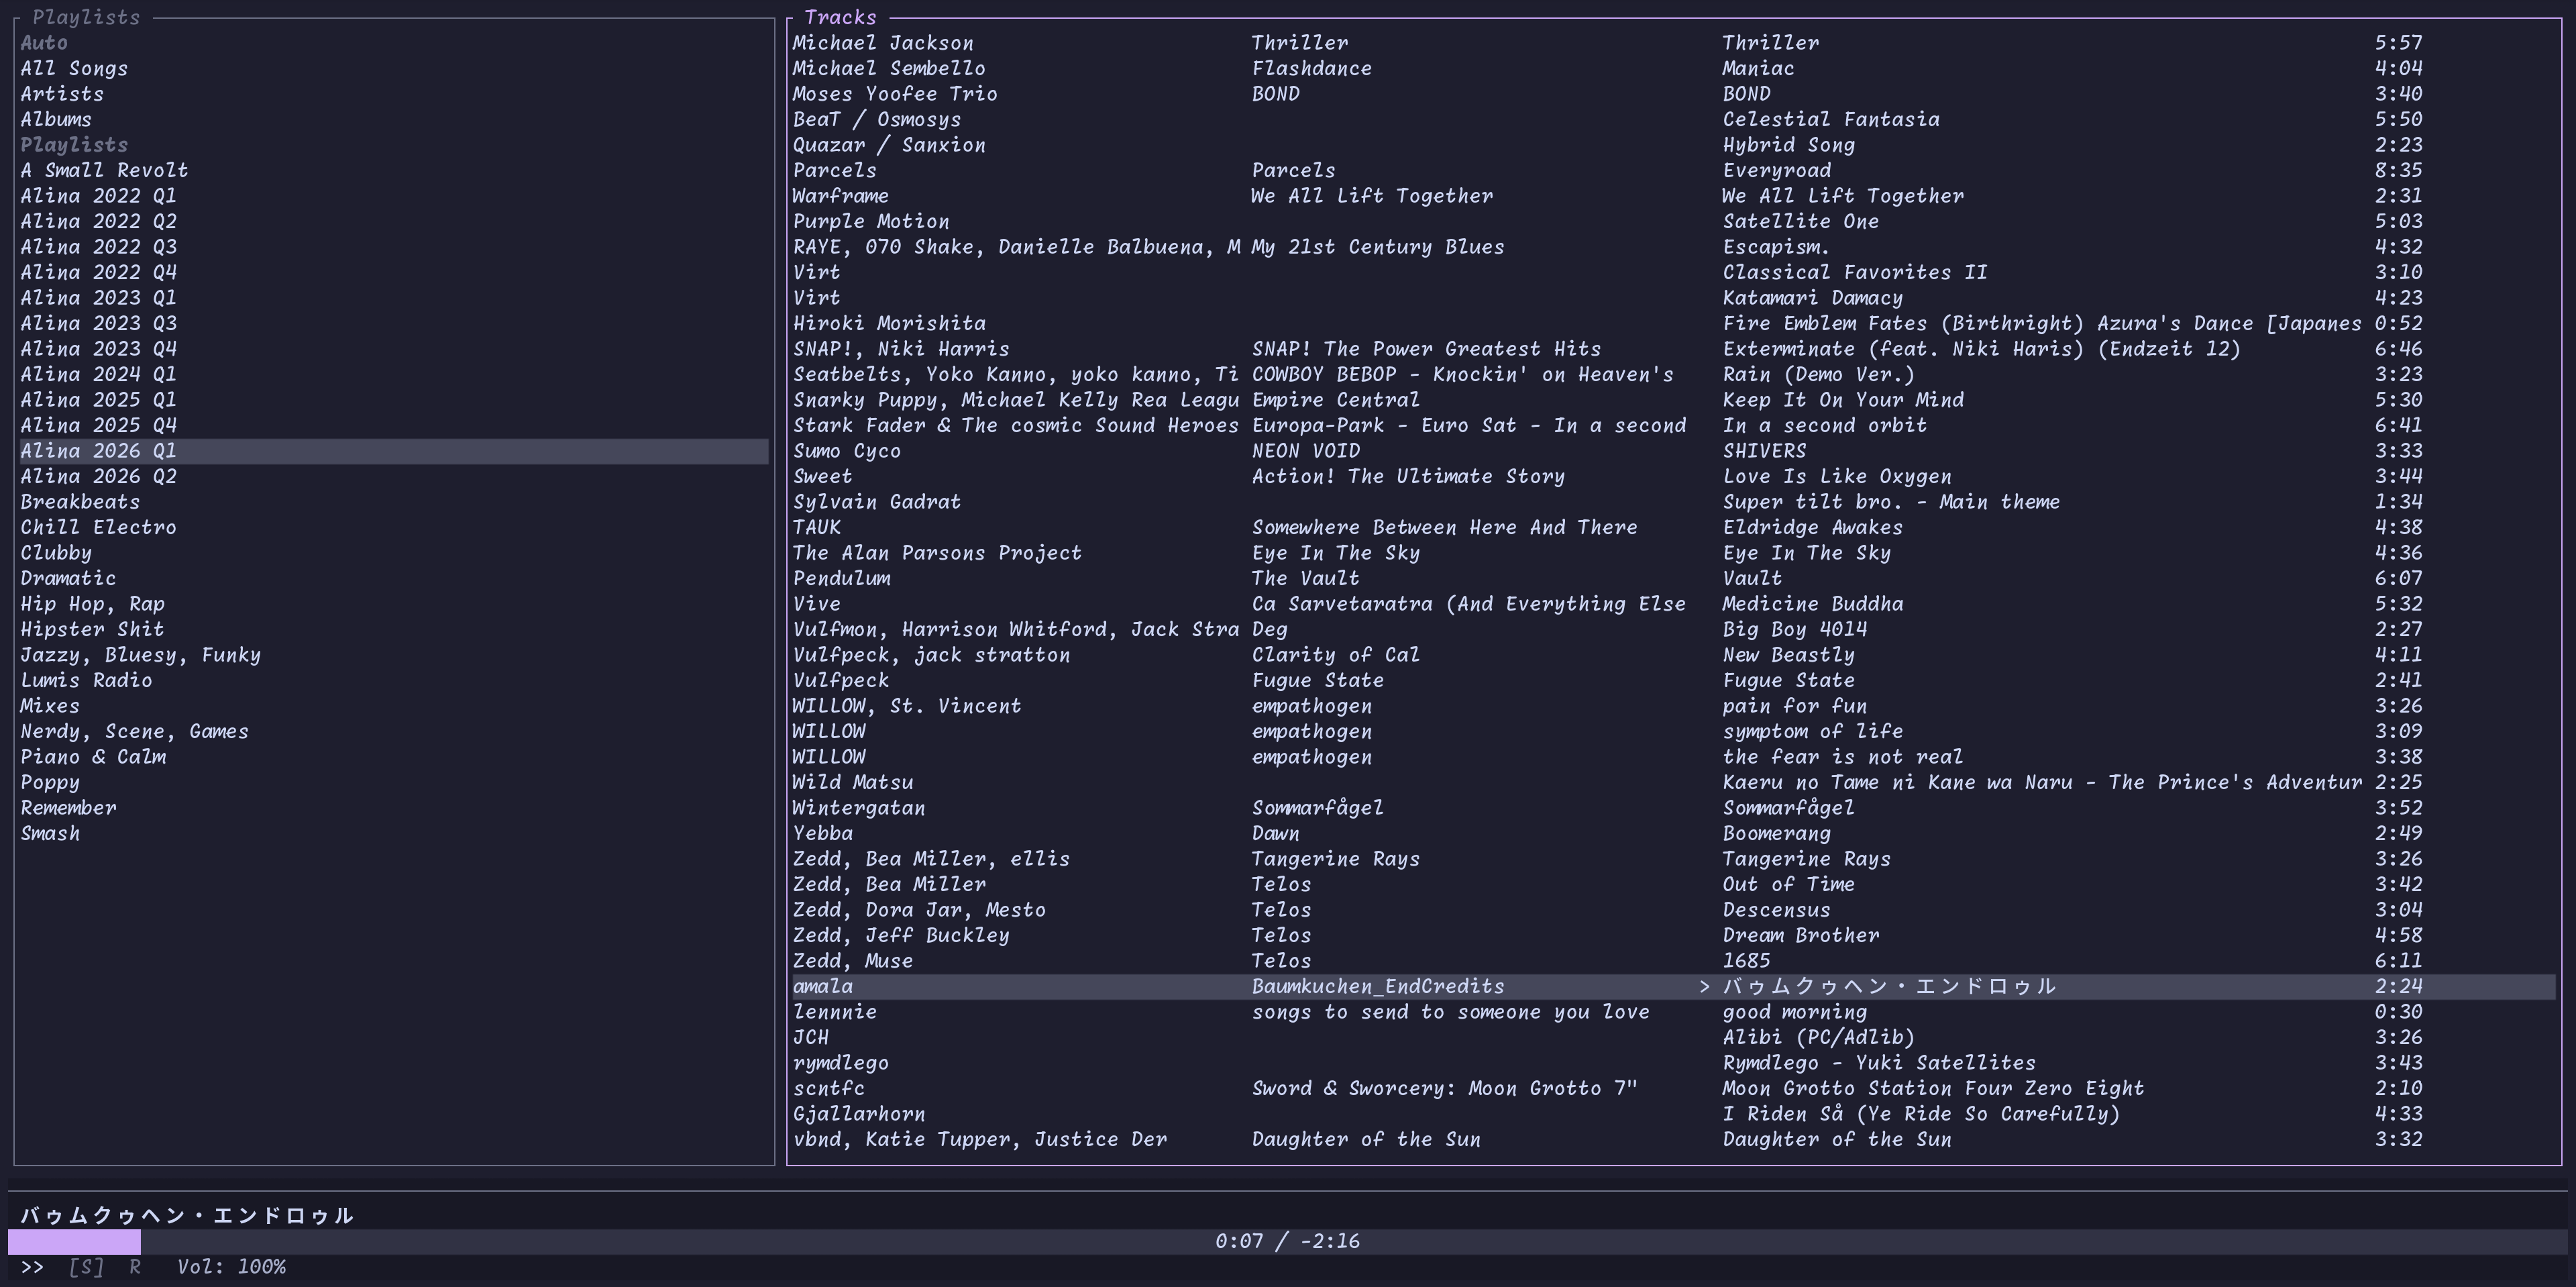The image size is (2576, 1287).
Task: Toggle the [S] shuffle indicator
Action: [86, 1267]
